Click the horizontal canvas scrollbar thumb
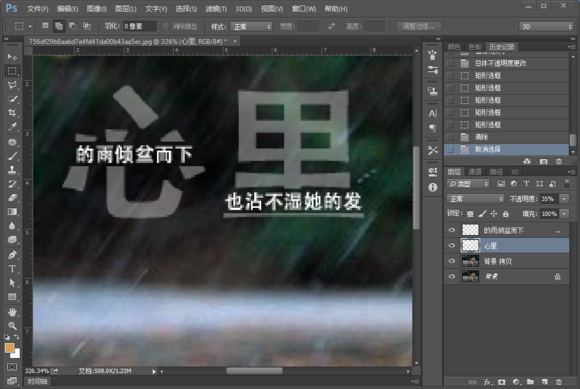Viewport: 580px width, 389px height. (x=254, y=371)
